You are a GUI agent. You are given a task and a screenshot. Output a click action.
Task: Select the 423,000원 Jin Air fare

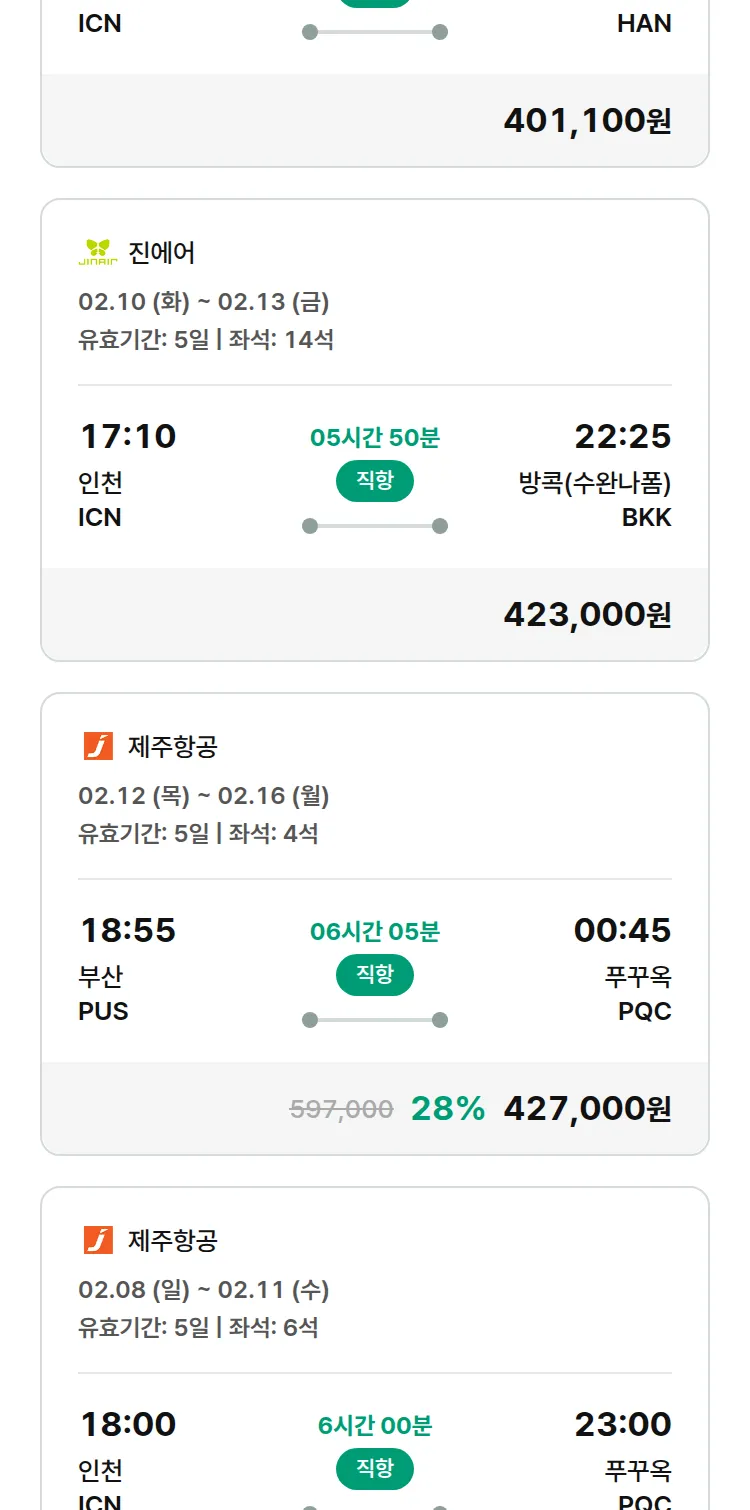coord(587,615)
